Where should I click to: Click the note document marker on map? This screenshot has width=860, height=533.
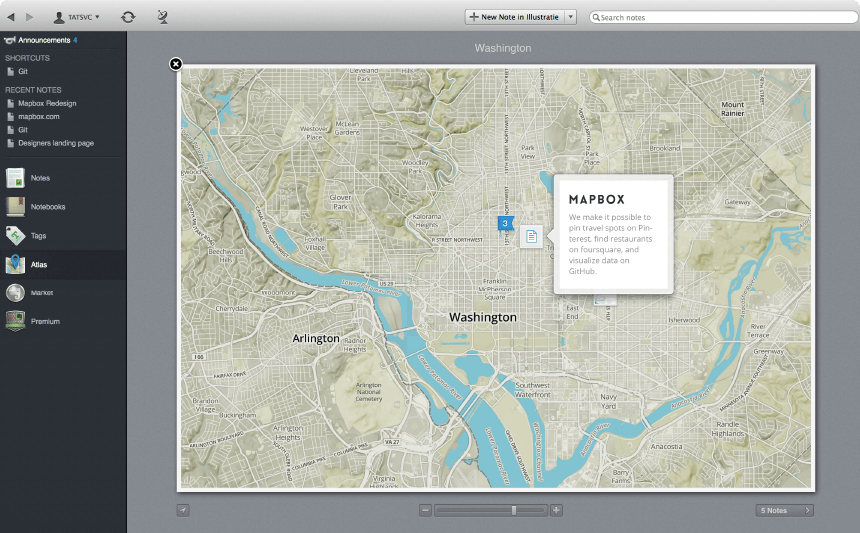pos(531,236)
